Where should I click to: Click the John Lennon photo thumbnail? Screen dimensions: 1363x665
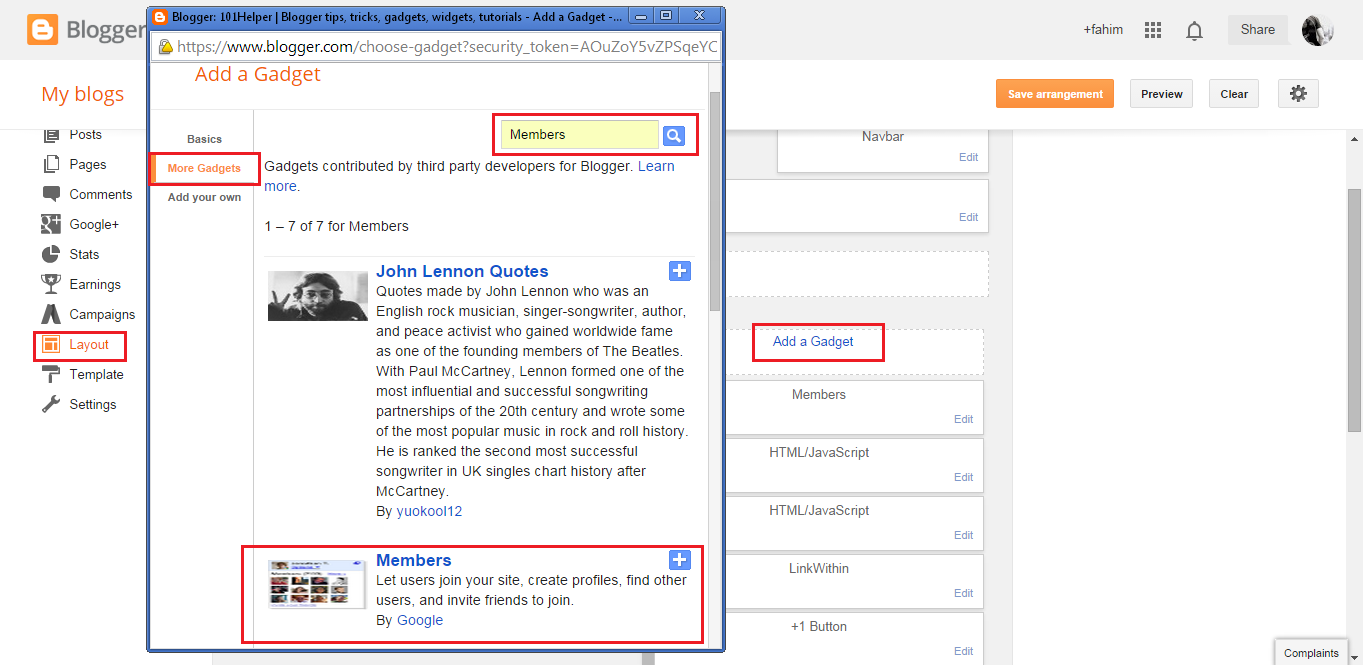tap(318, 296)
